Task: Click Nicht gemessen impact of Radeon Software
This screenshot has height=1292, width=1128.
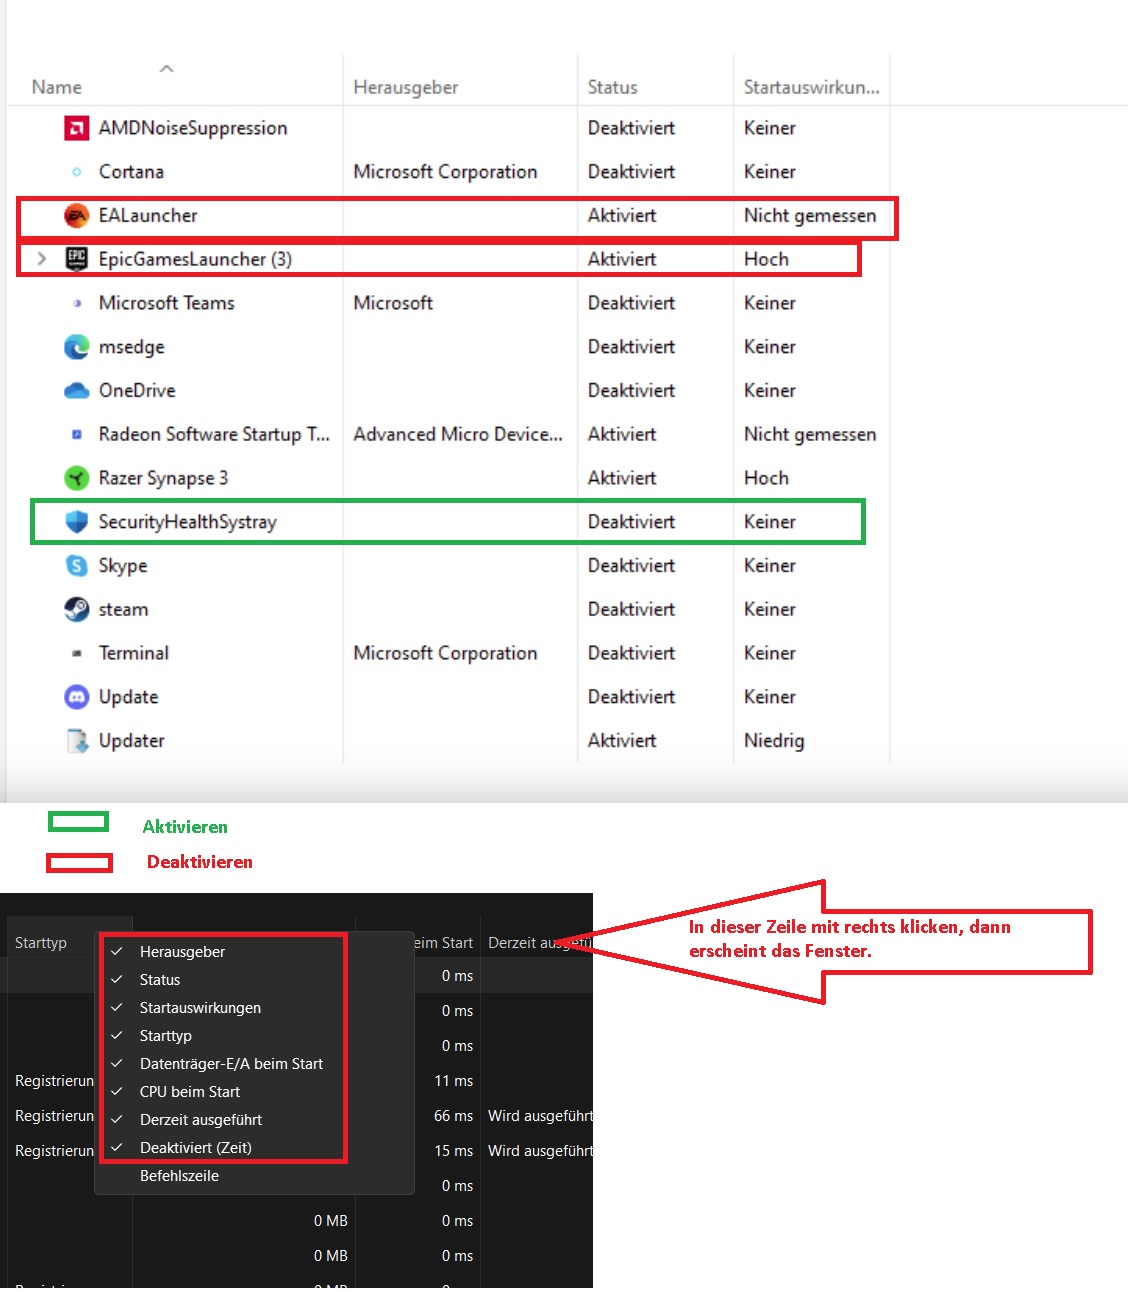Action: [810, 434]
